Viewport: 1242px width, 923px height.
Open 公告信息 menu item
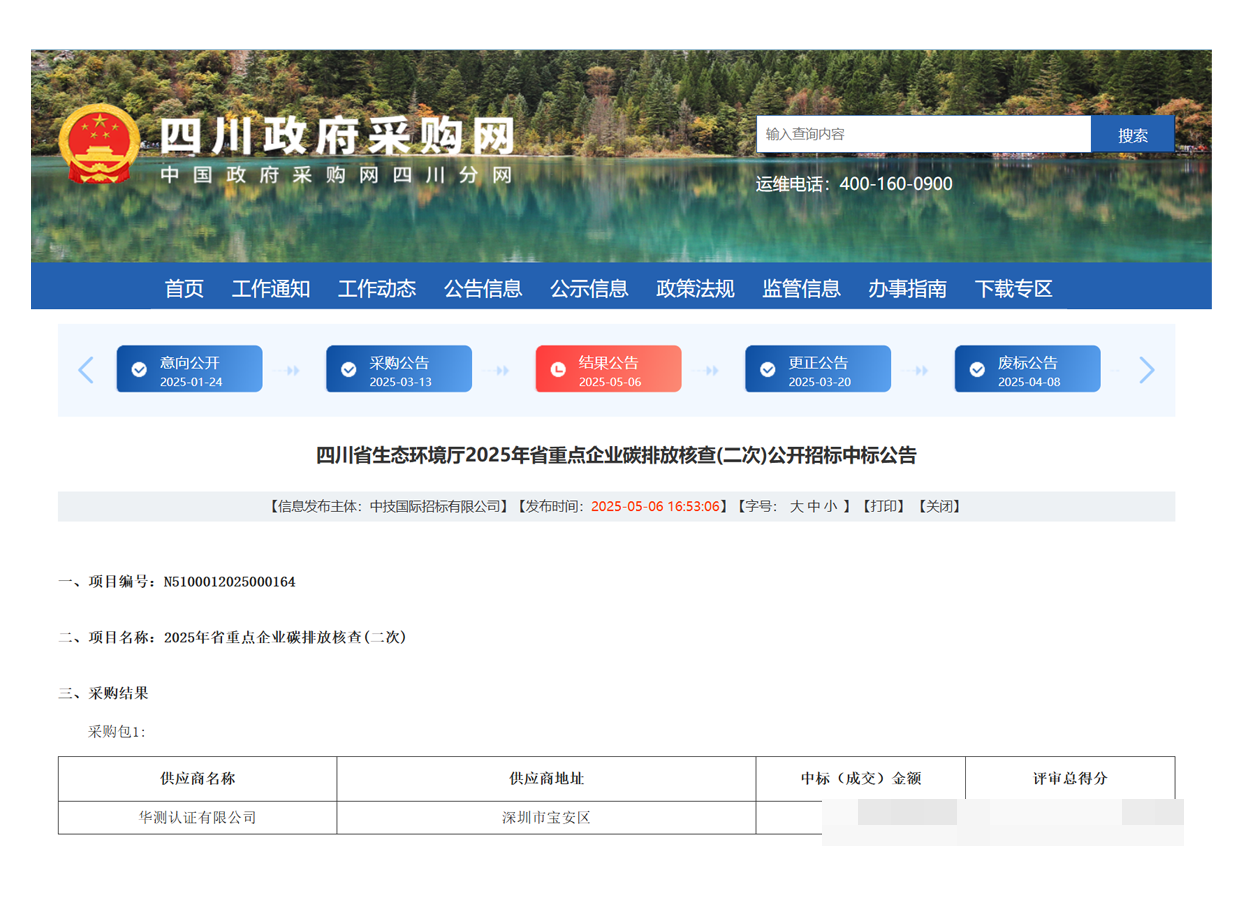(483, 289)
